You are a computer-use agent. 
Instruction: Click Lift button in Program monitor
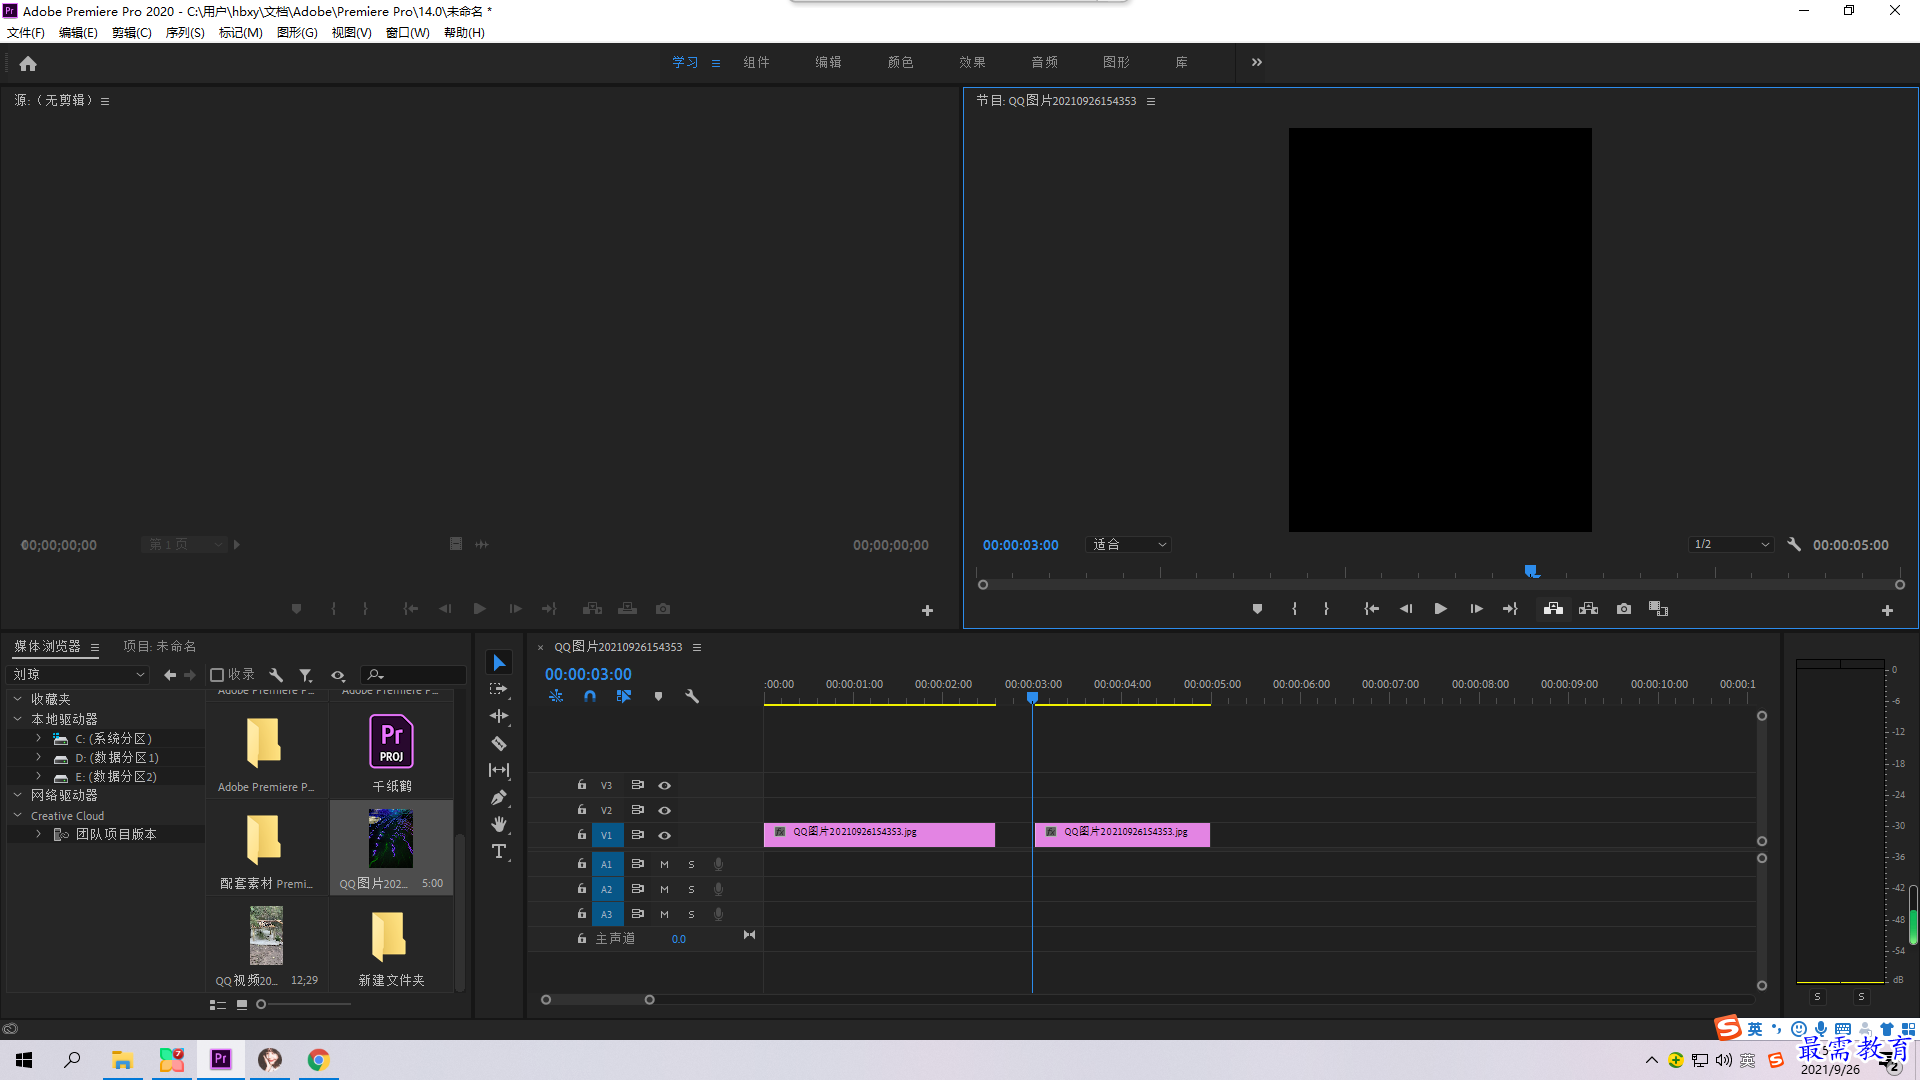pyautogui.click(x=1553, y=609)
